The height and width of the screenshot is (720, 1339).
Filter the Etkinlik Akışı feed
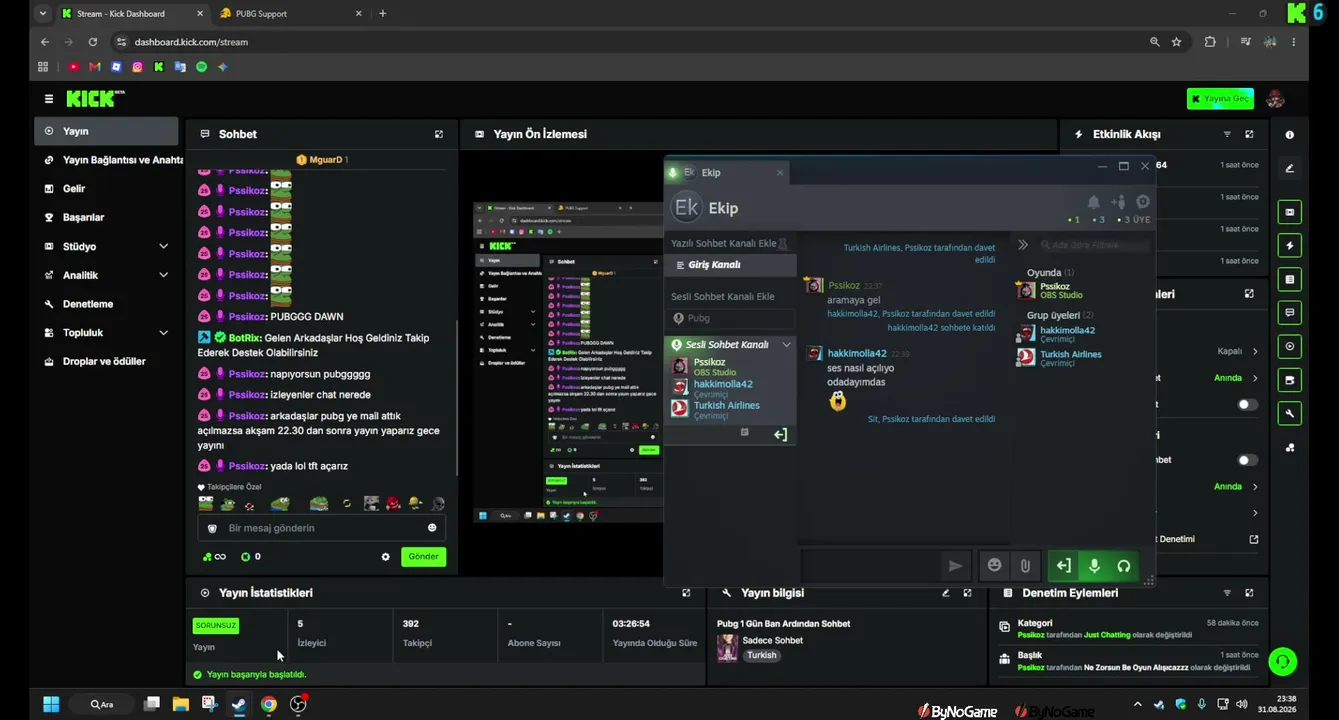(x=1227, y=134)
